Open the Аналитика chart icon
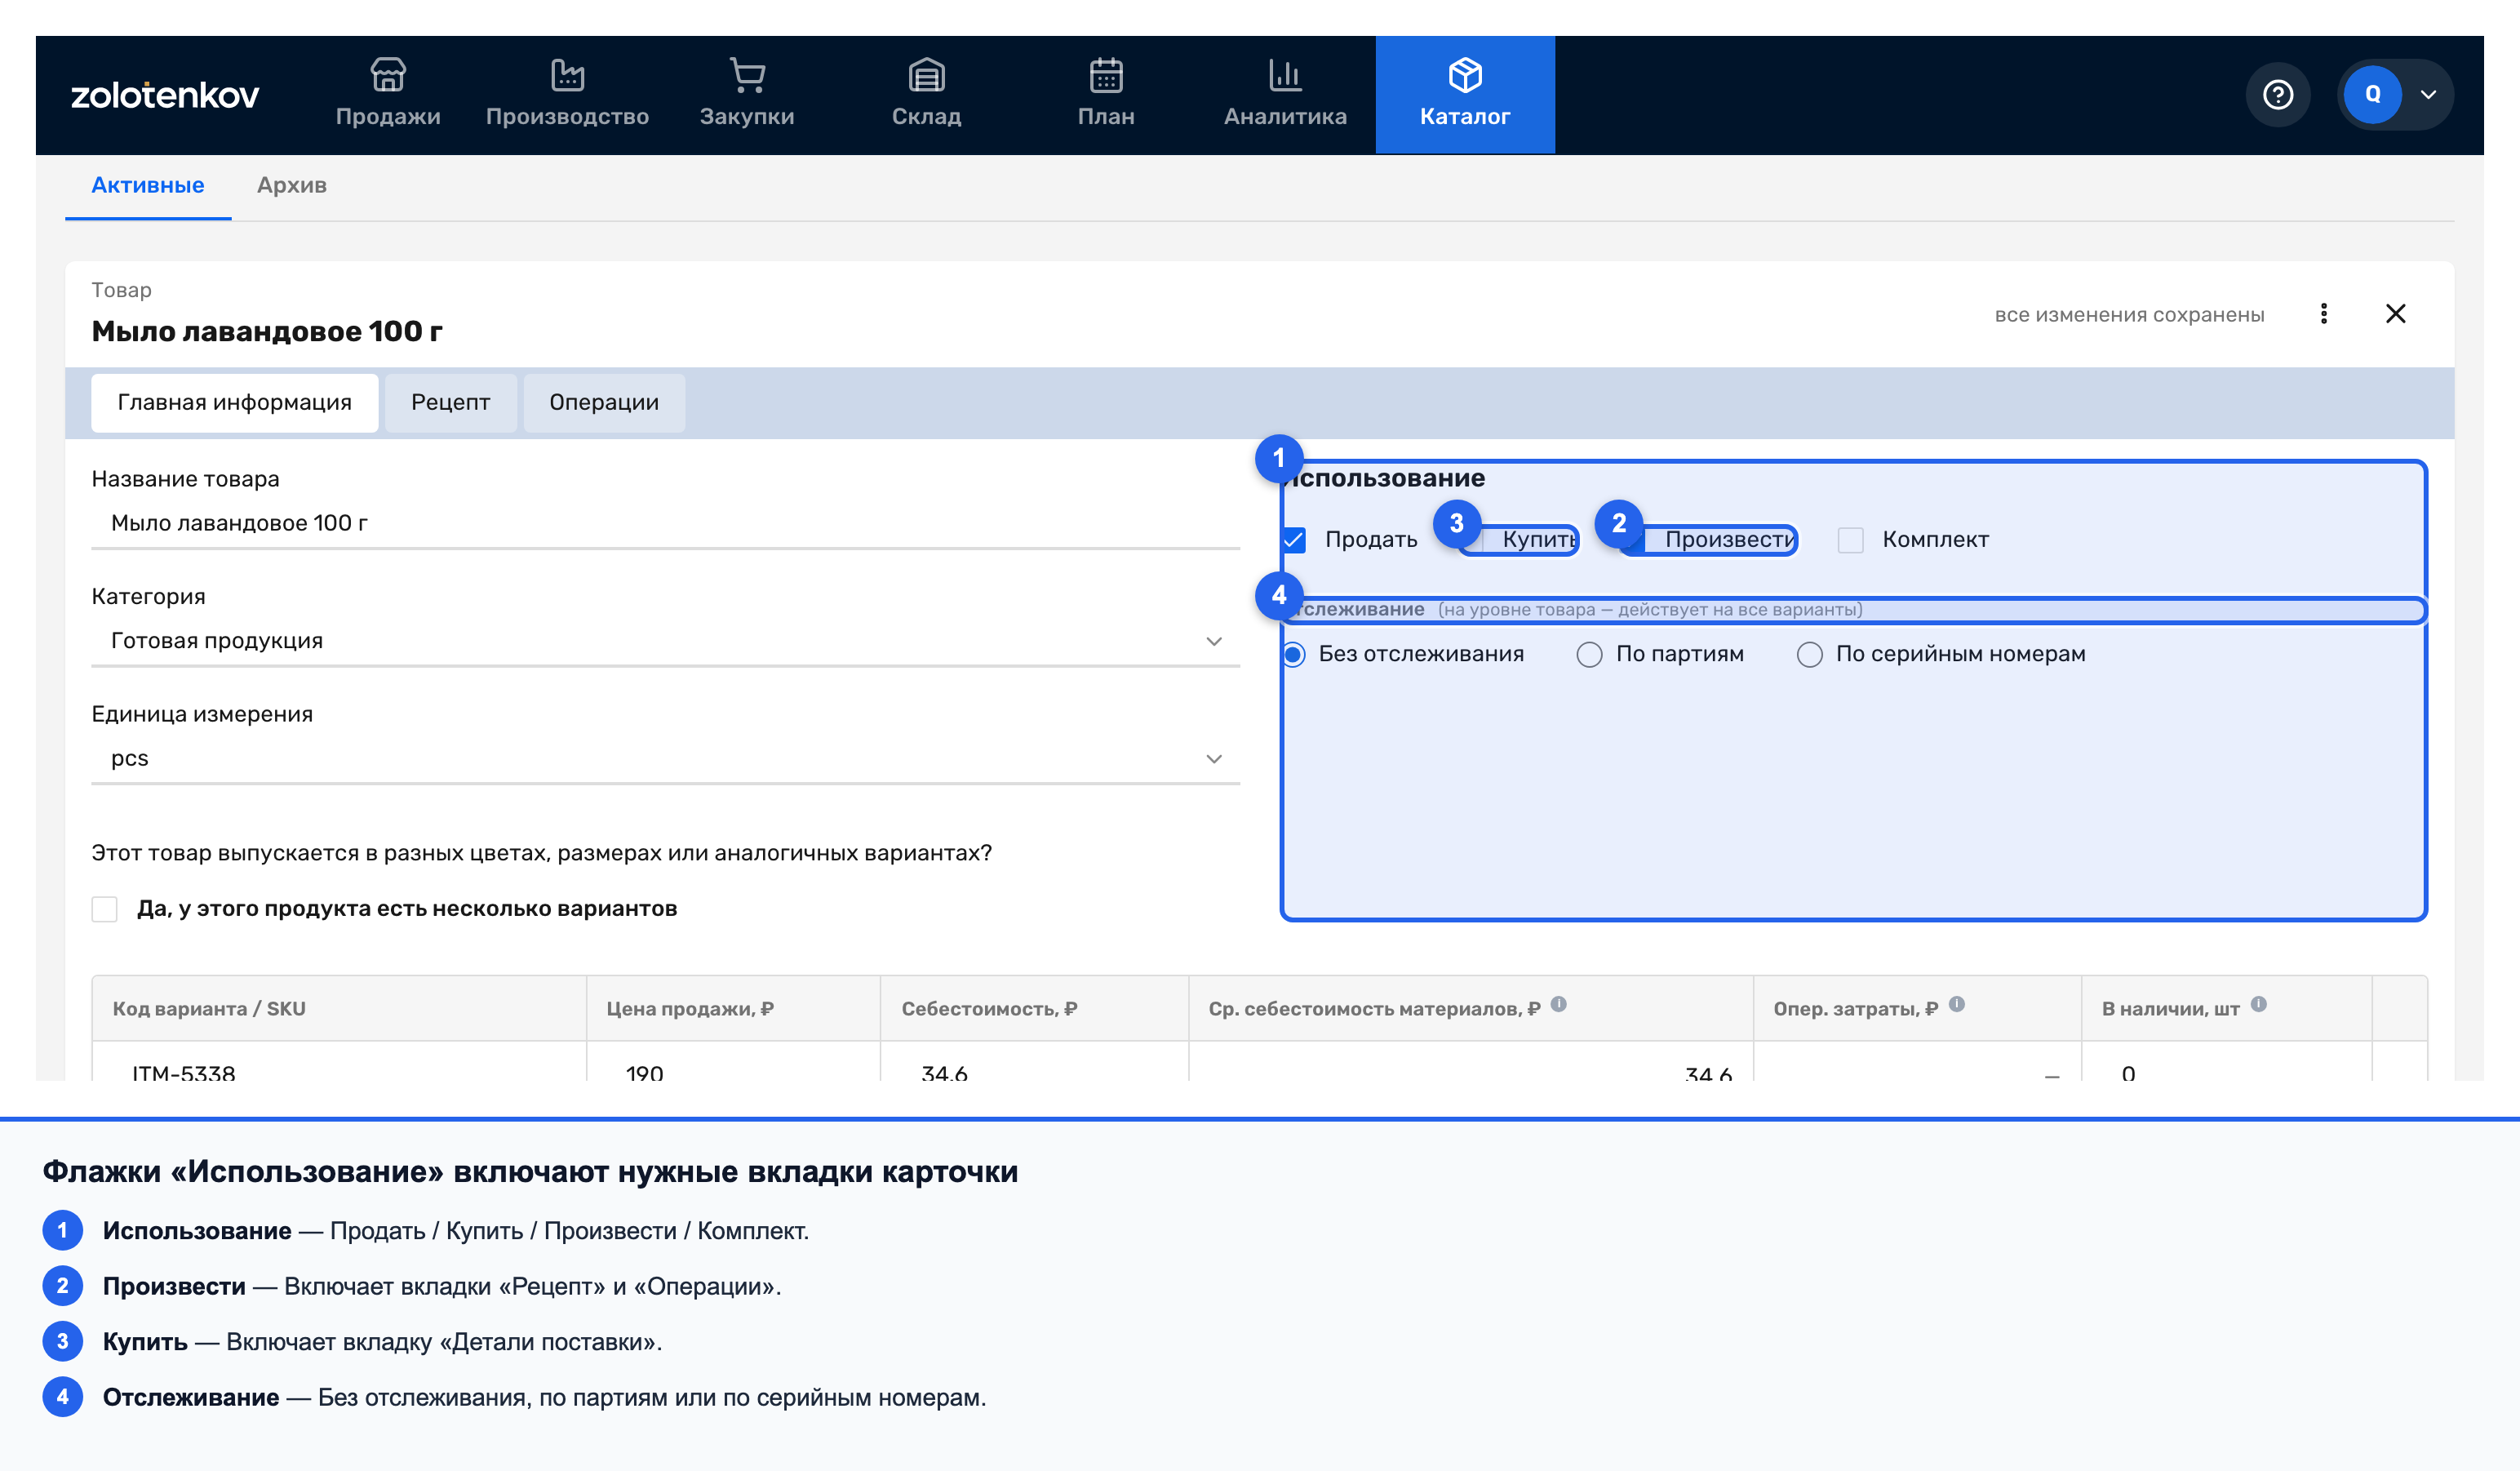Viewport: 2520px width, 1471px height. pos(1285,75)
